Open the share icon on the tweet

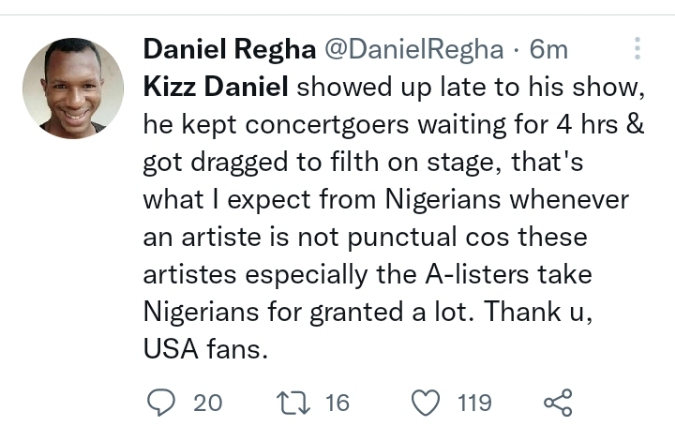[556, 403]
